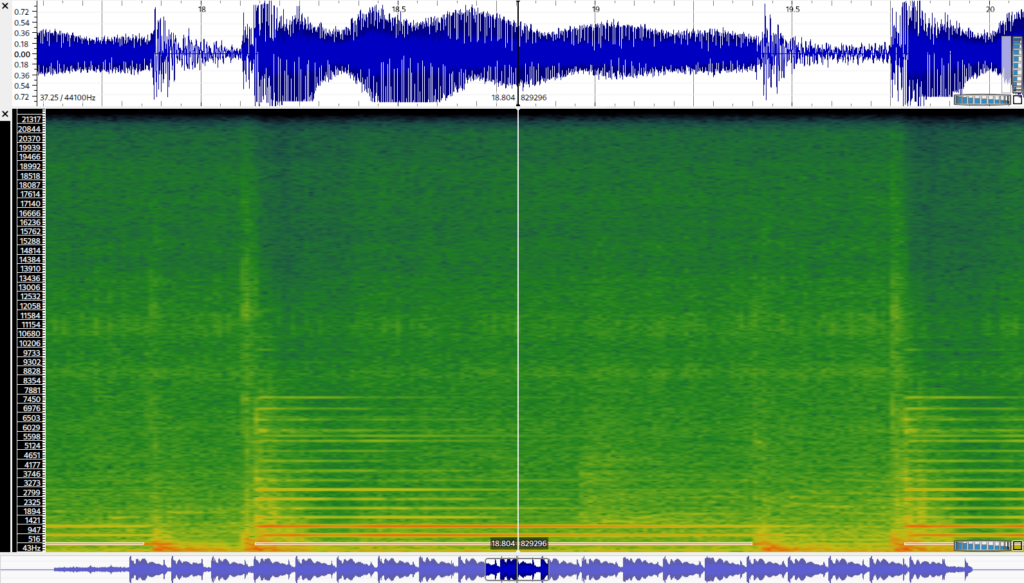Viewport: 1024px width, 583px height.
Task: Click the spectrogram zoom reset square
Action: click(x=1017, y=545)
